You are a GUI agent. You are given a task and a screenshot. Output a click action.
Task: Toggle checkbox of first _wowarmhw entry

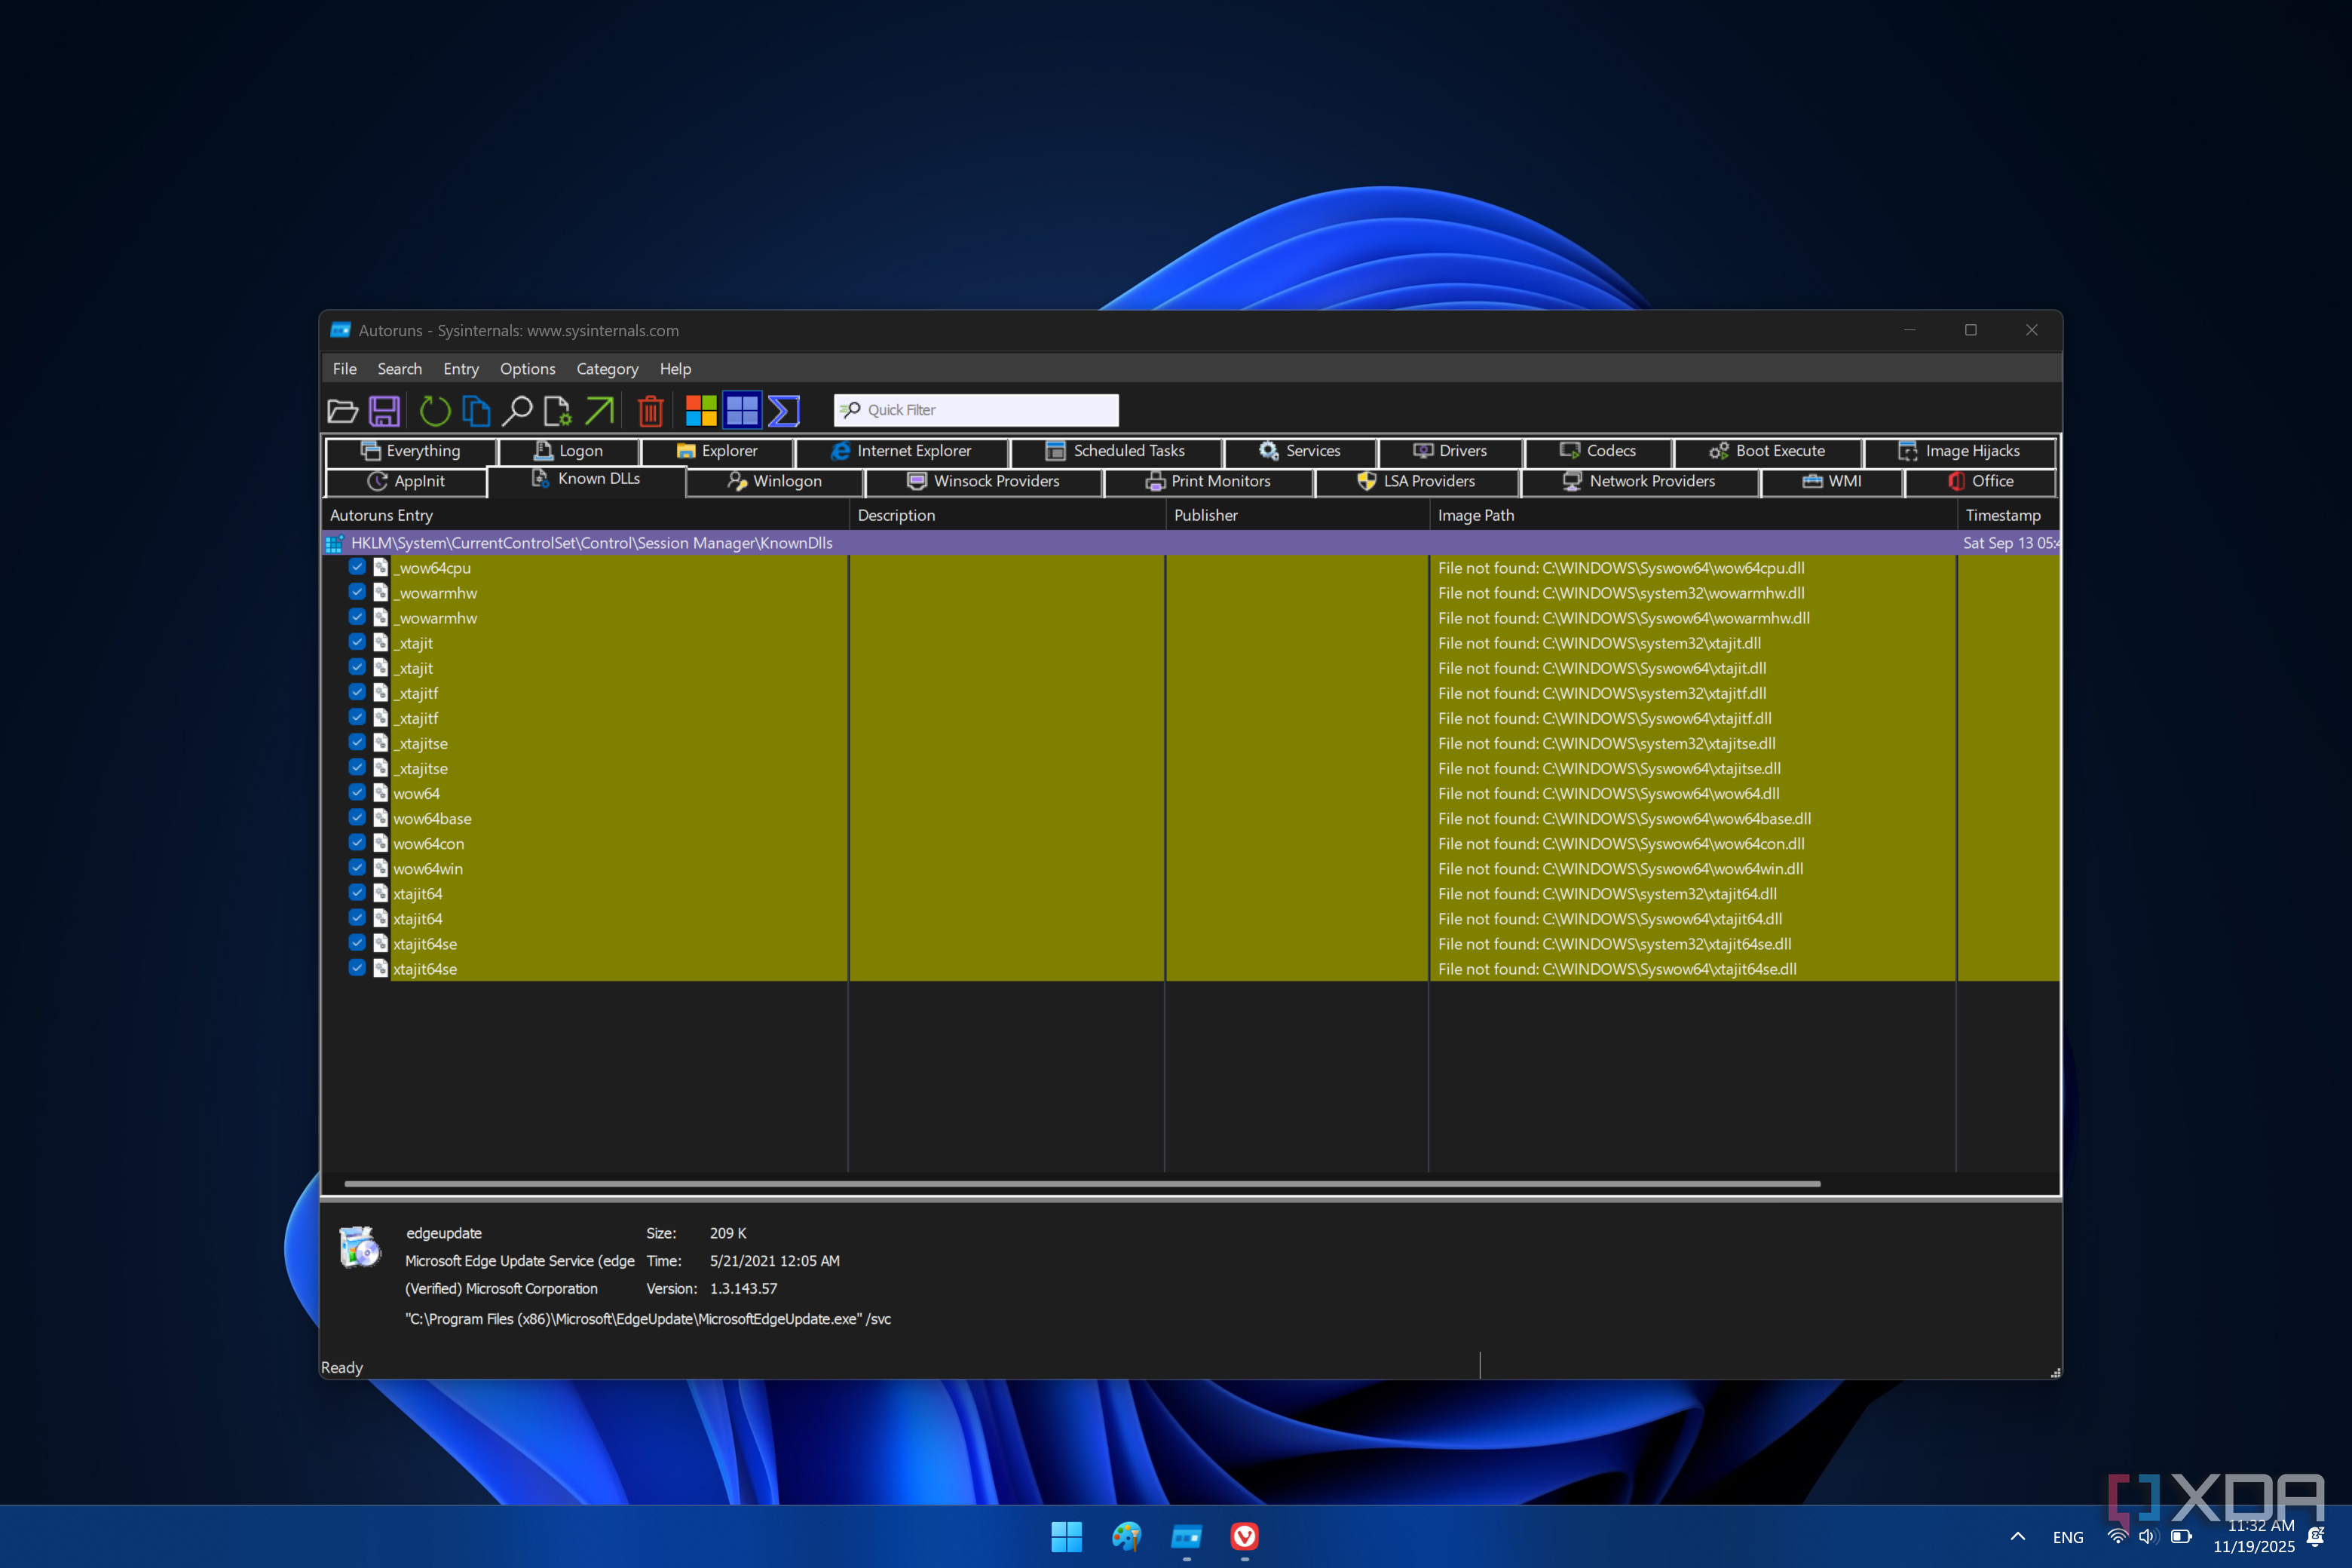(x=357, y=592)
